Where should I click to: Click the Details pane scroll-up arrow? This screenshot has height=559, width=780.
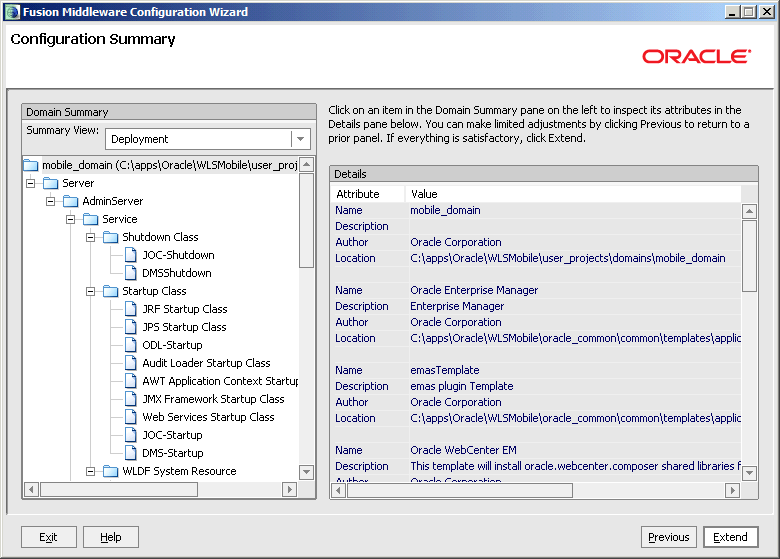(749, 211)
